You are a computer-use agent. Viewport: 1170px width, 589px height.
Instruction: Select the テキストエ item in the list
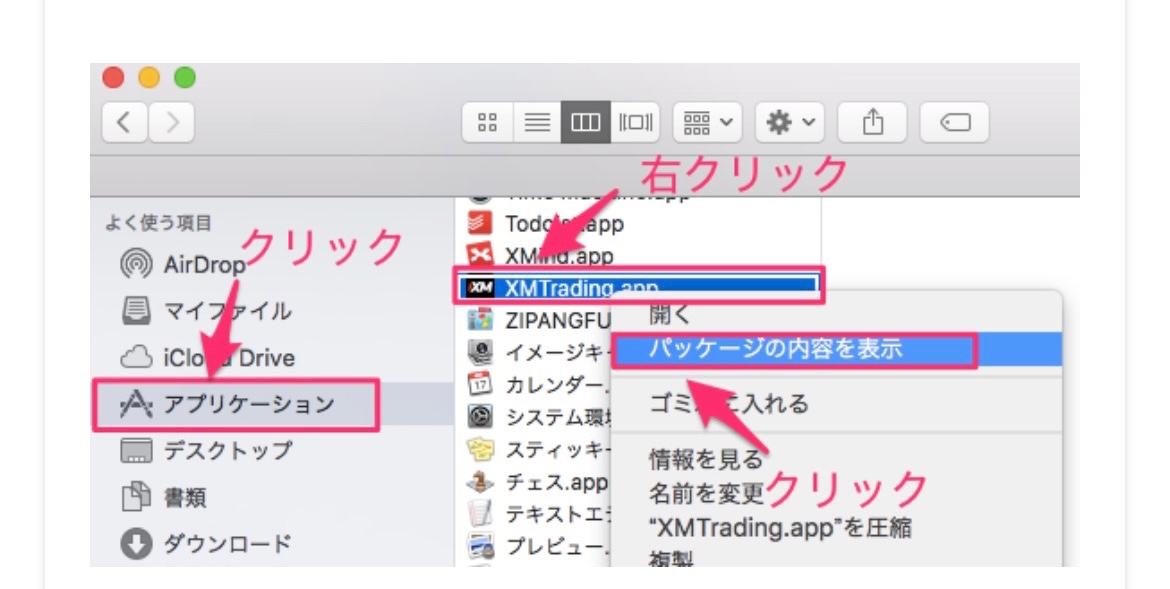(557, 514)
